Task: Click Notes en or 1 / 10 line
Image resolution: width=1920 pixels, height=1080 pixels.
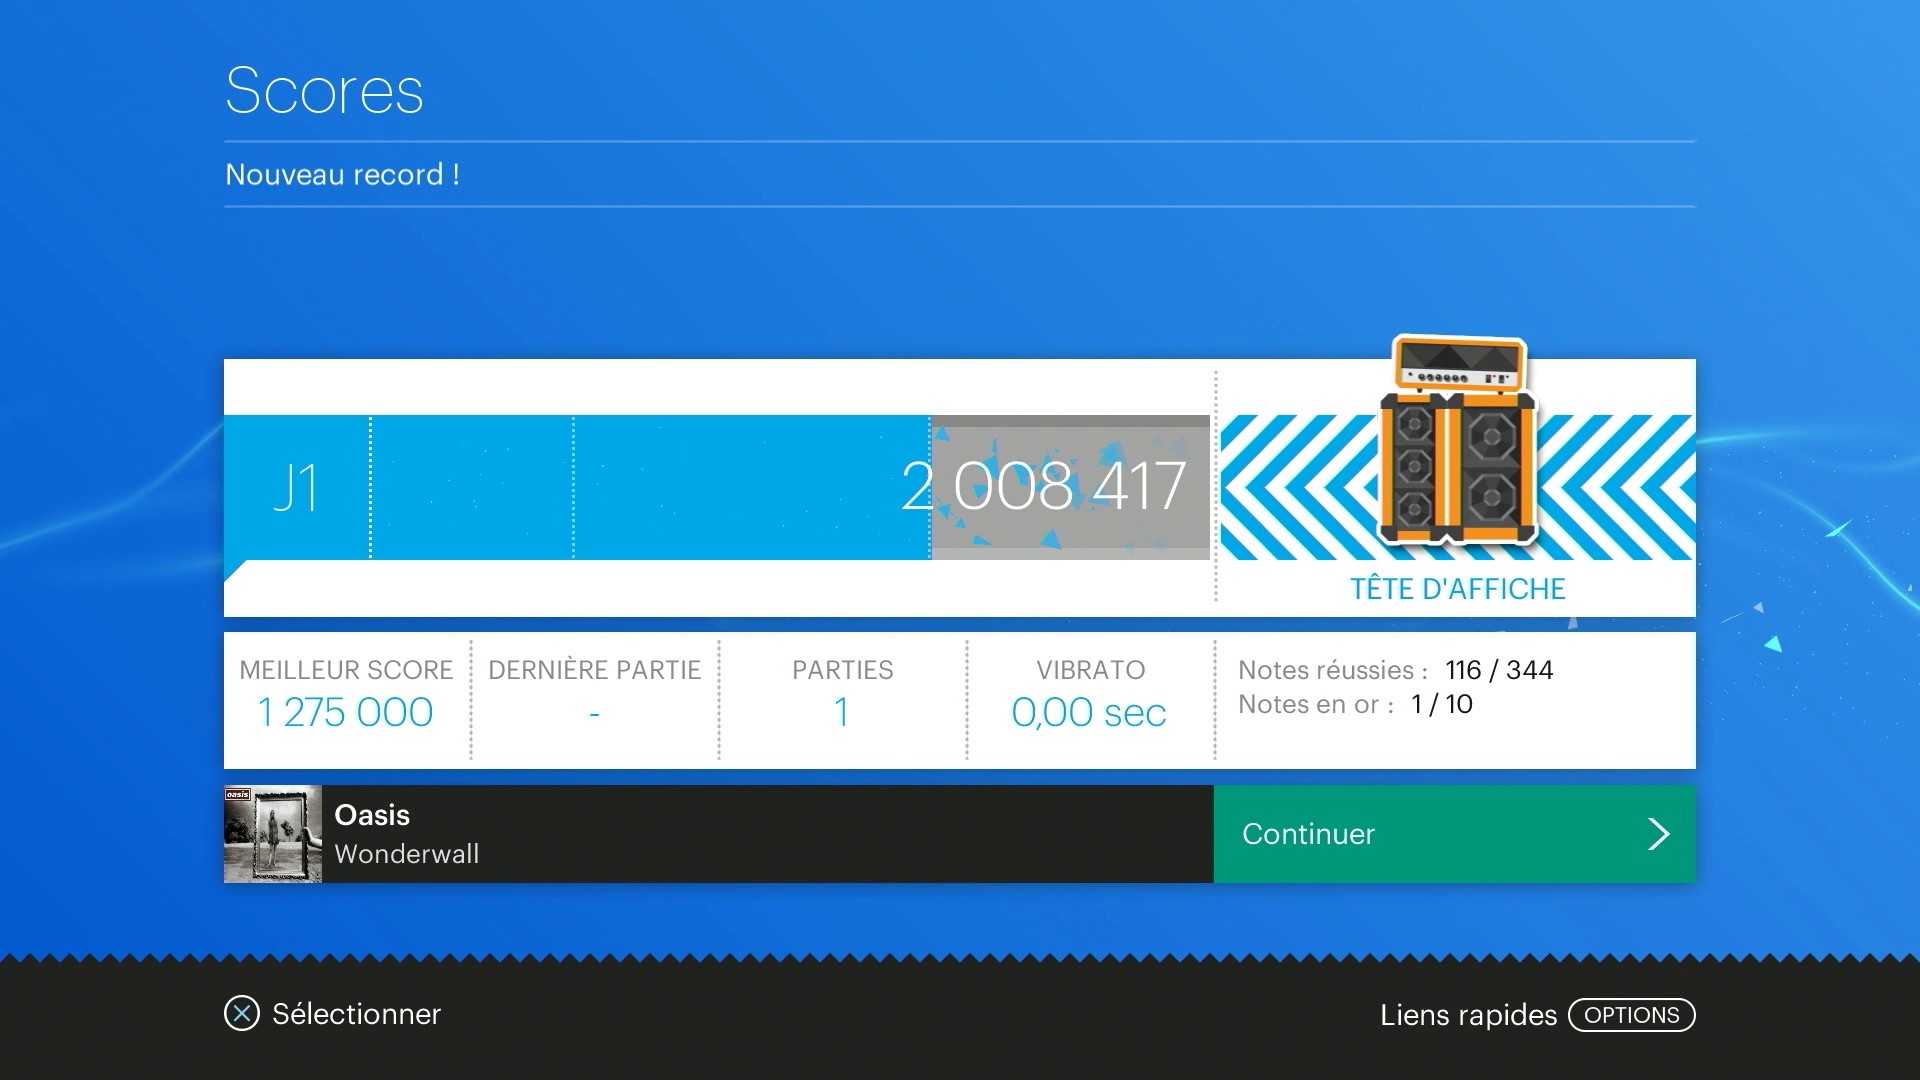Action: [1355, 704]
